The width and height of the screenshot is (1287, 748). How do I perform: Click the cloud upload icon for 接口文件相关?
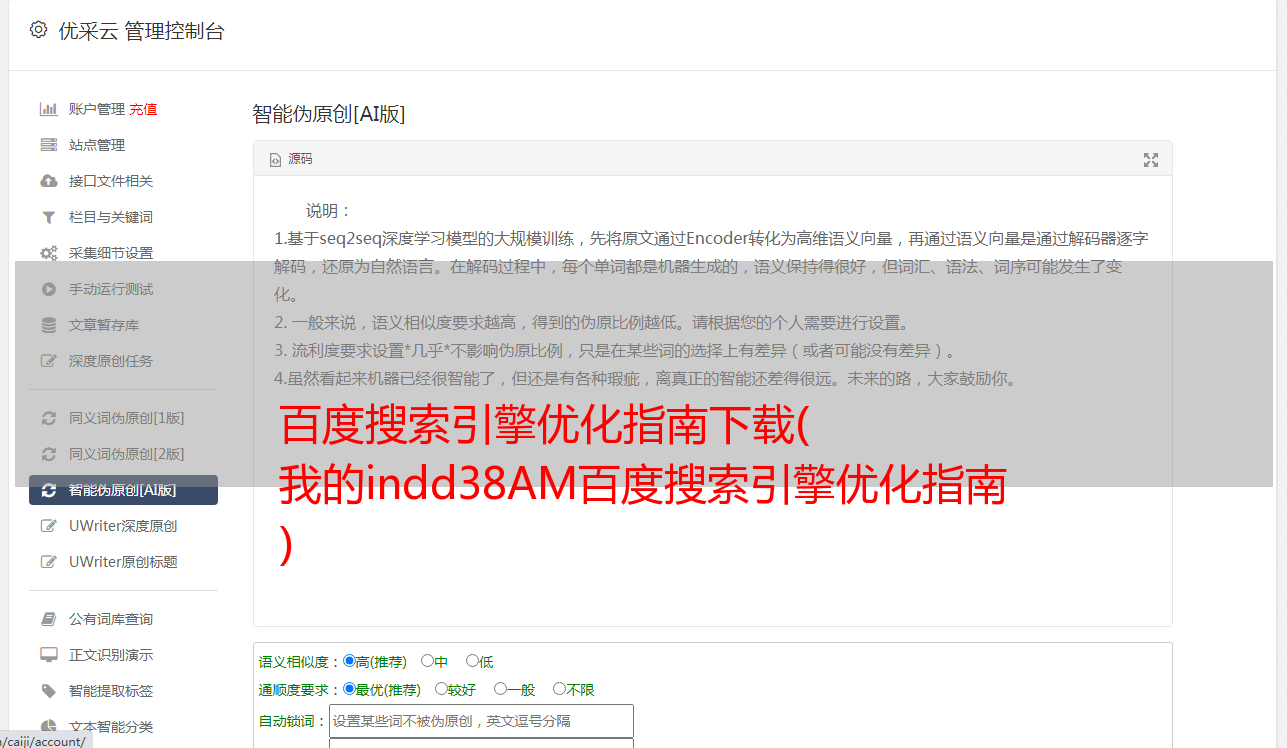(x=48, y=181)
